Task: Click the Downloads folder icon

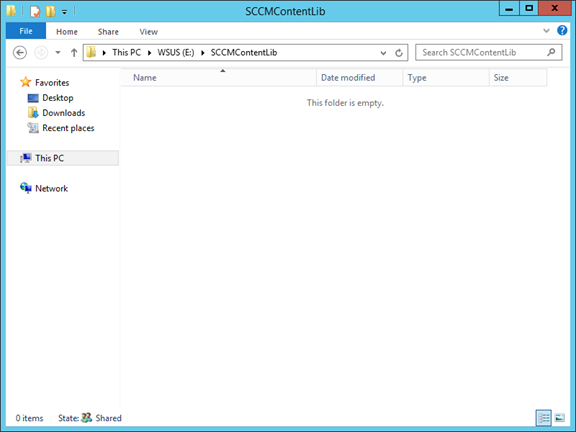Action: tap(33, 112)
